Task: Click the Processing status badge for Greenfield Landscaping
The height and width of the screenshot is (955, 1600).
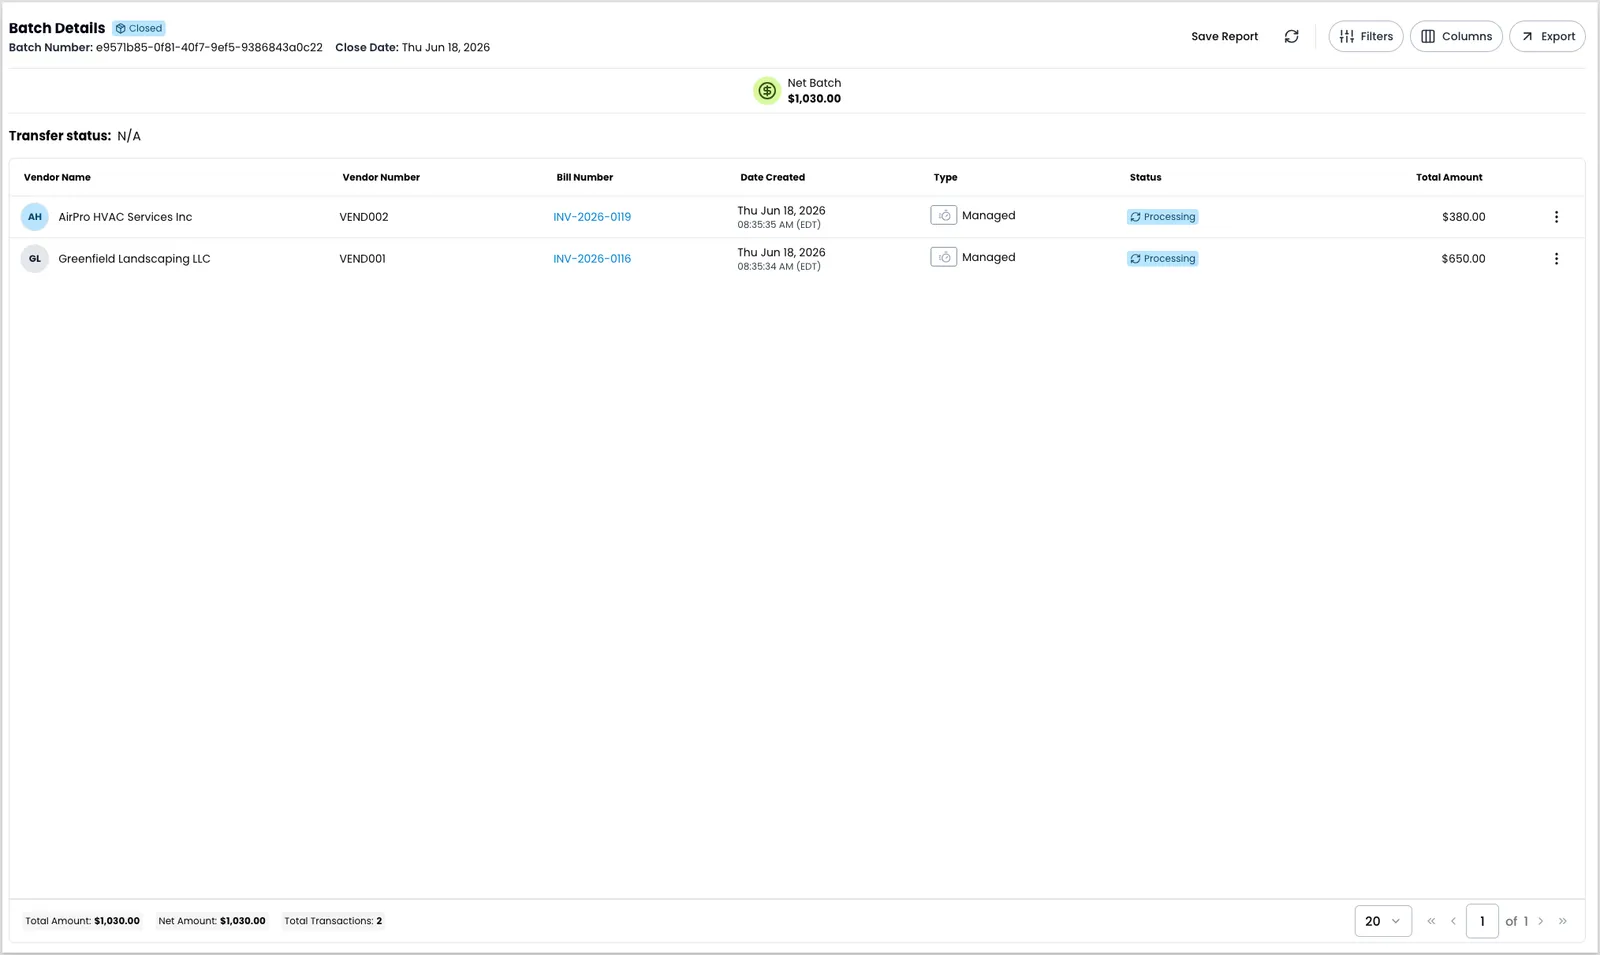Action: click(x=1162, y=259)
